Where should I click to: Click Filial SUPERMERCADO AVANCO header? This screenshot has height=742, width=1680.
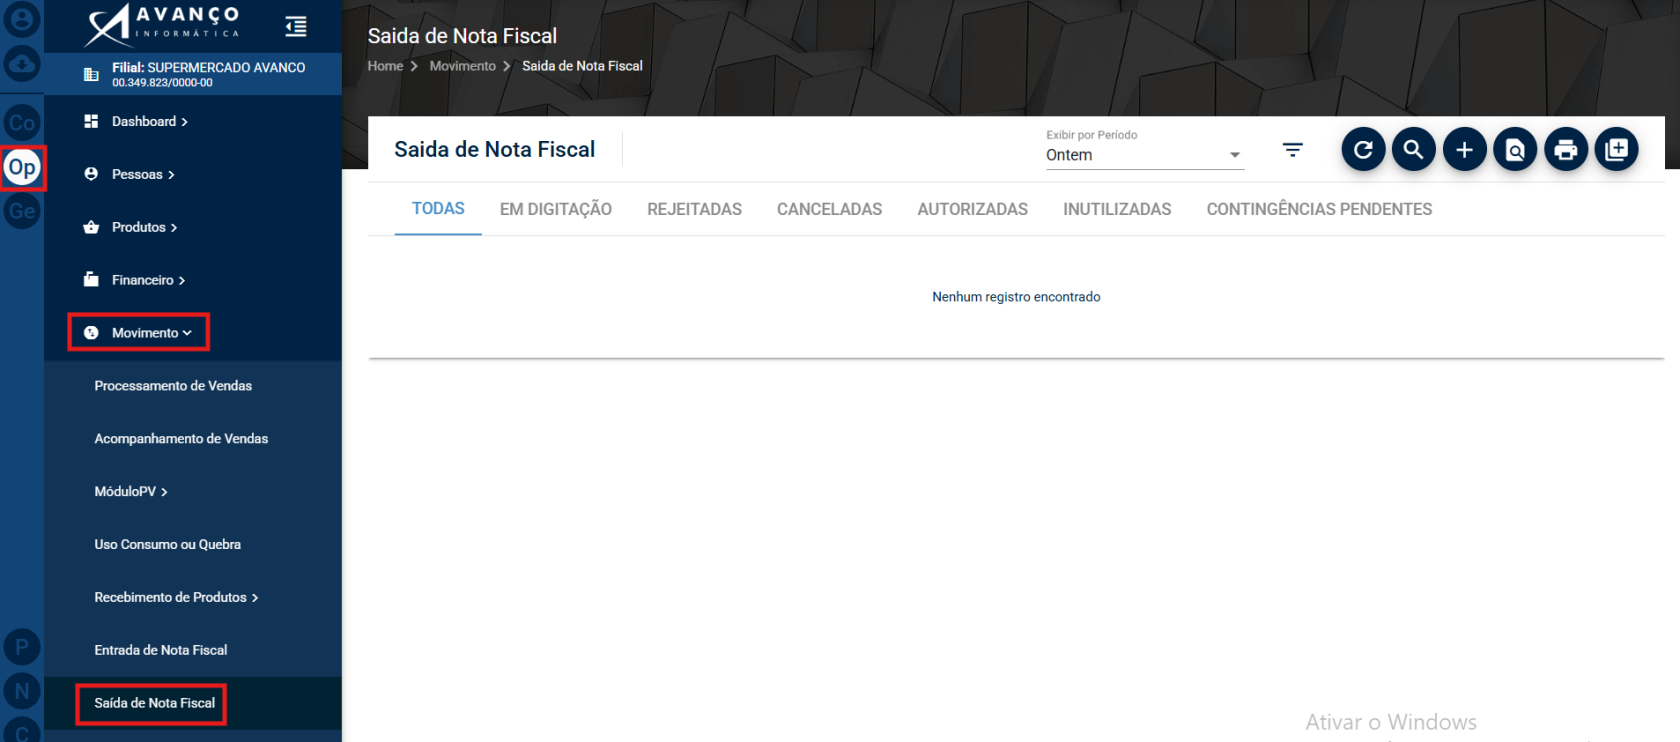193,74
